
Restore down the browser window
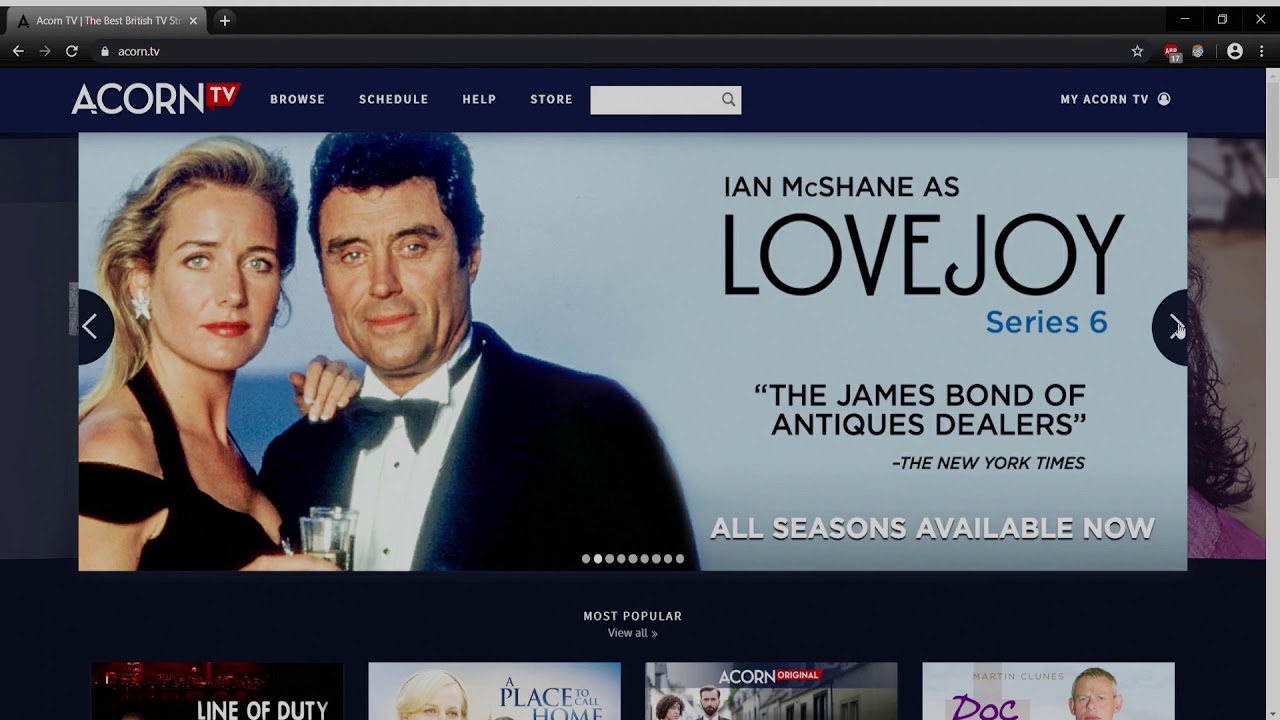point(1222,19)
